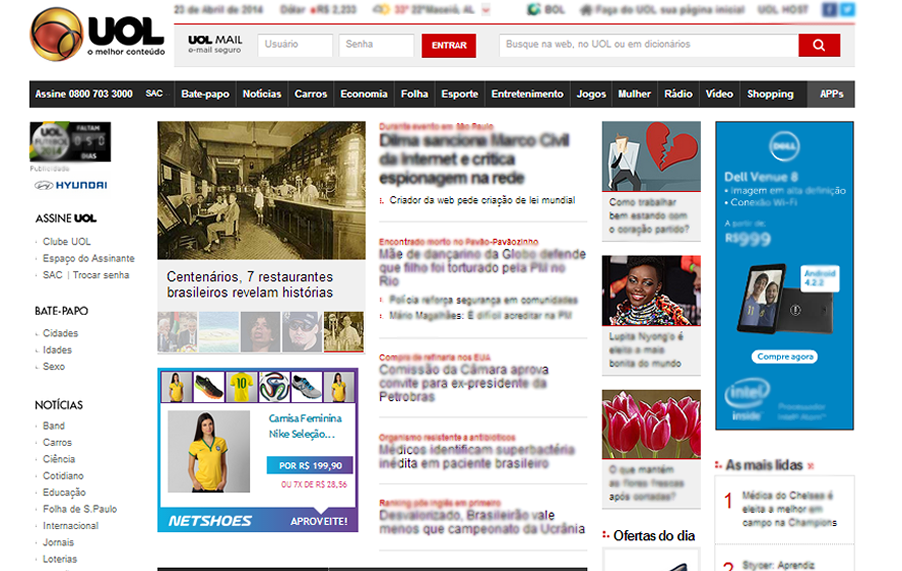This screenshot has height=571, width=902.
Task: Open Criador da web pede criação link
Action: [x=482, y=200]
